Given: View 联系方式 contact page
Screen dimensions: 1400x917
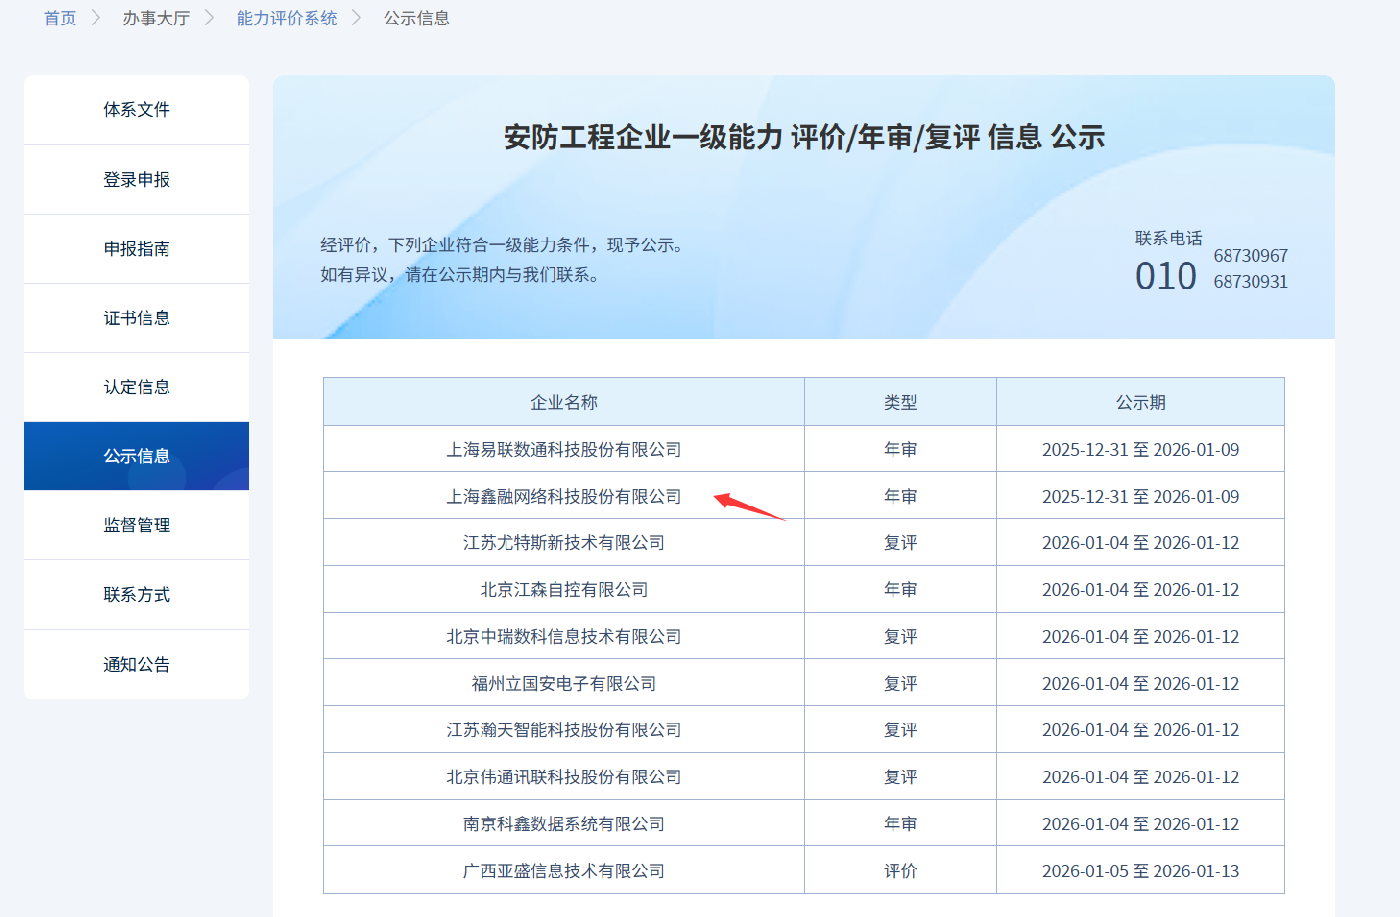Looking at the screenshot, I should 135,594.
